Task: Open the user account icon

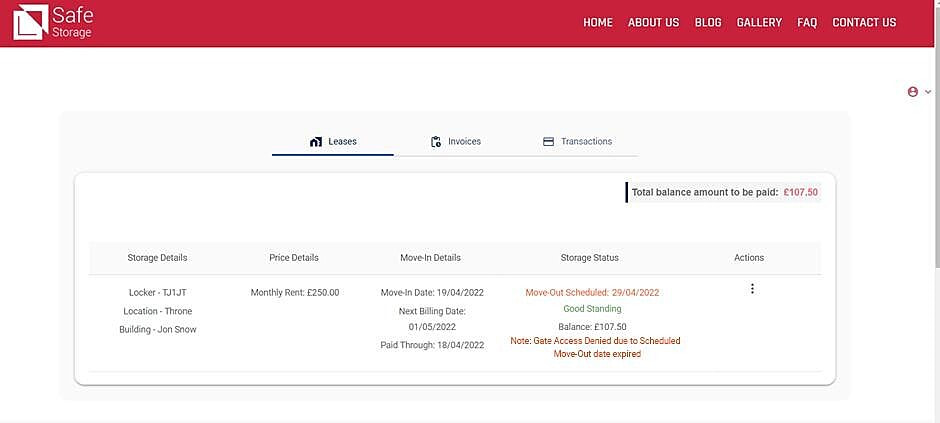Action: (912, 92)
